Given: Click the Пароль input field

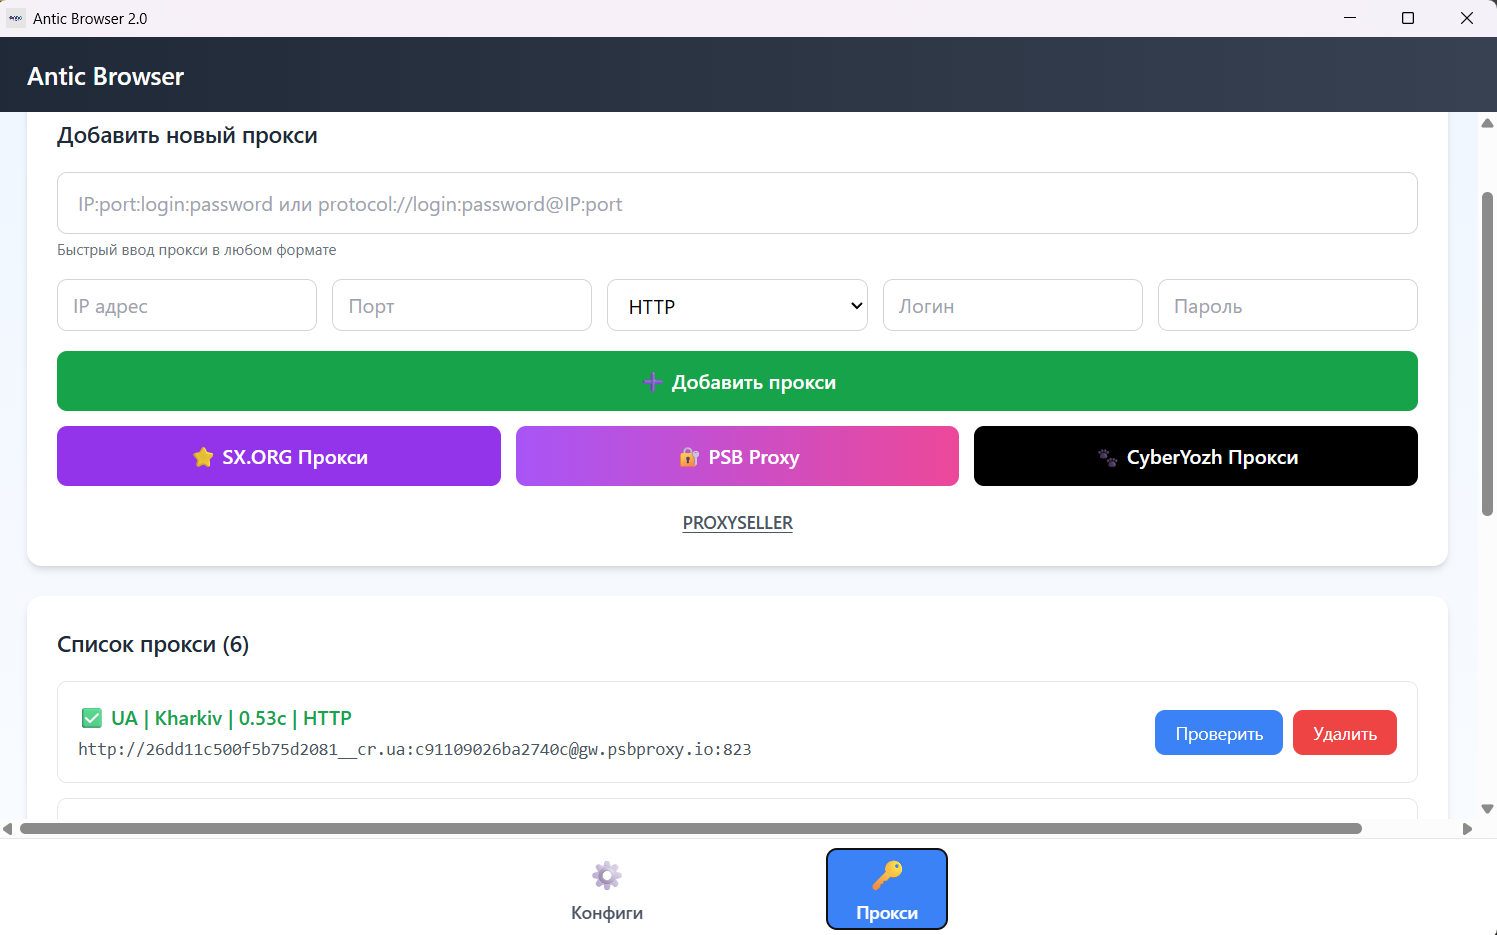Looking at the screenshot, I should [x=1287, y=306].
